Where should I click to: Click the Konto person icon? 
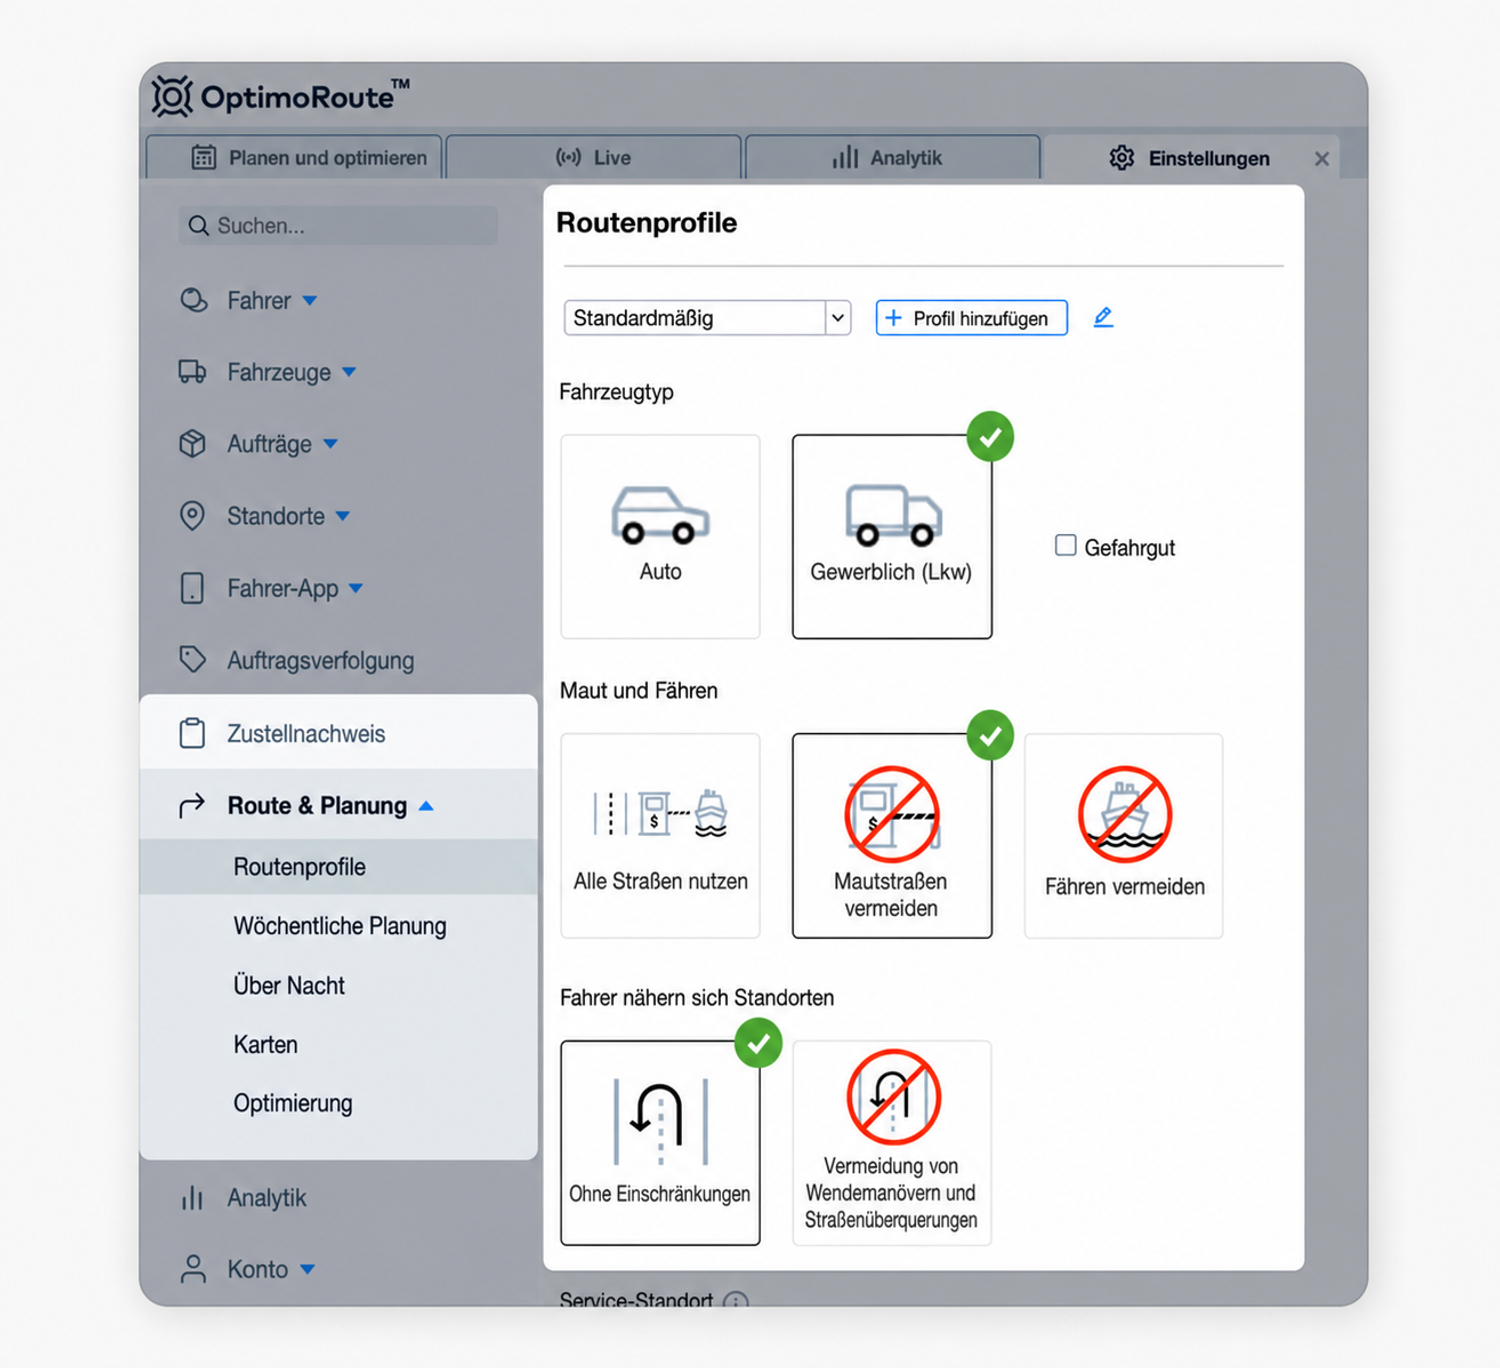[x=193, y=1269]
